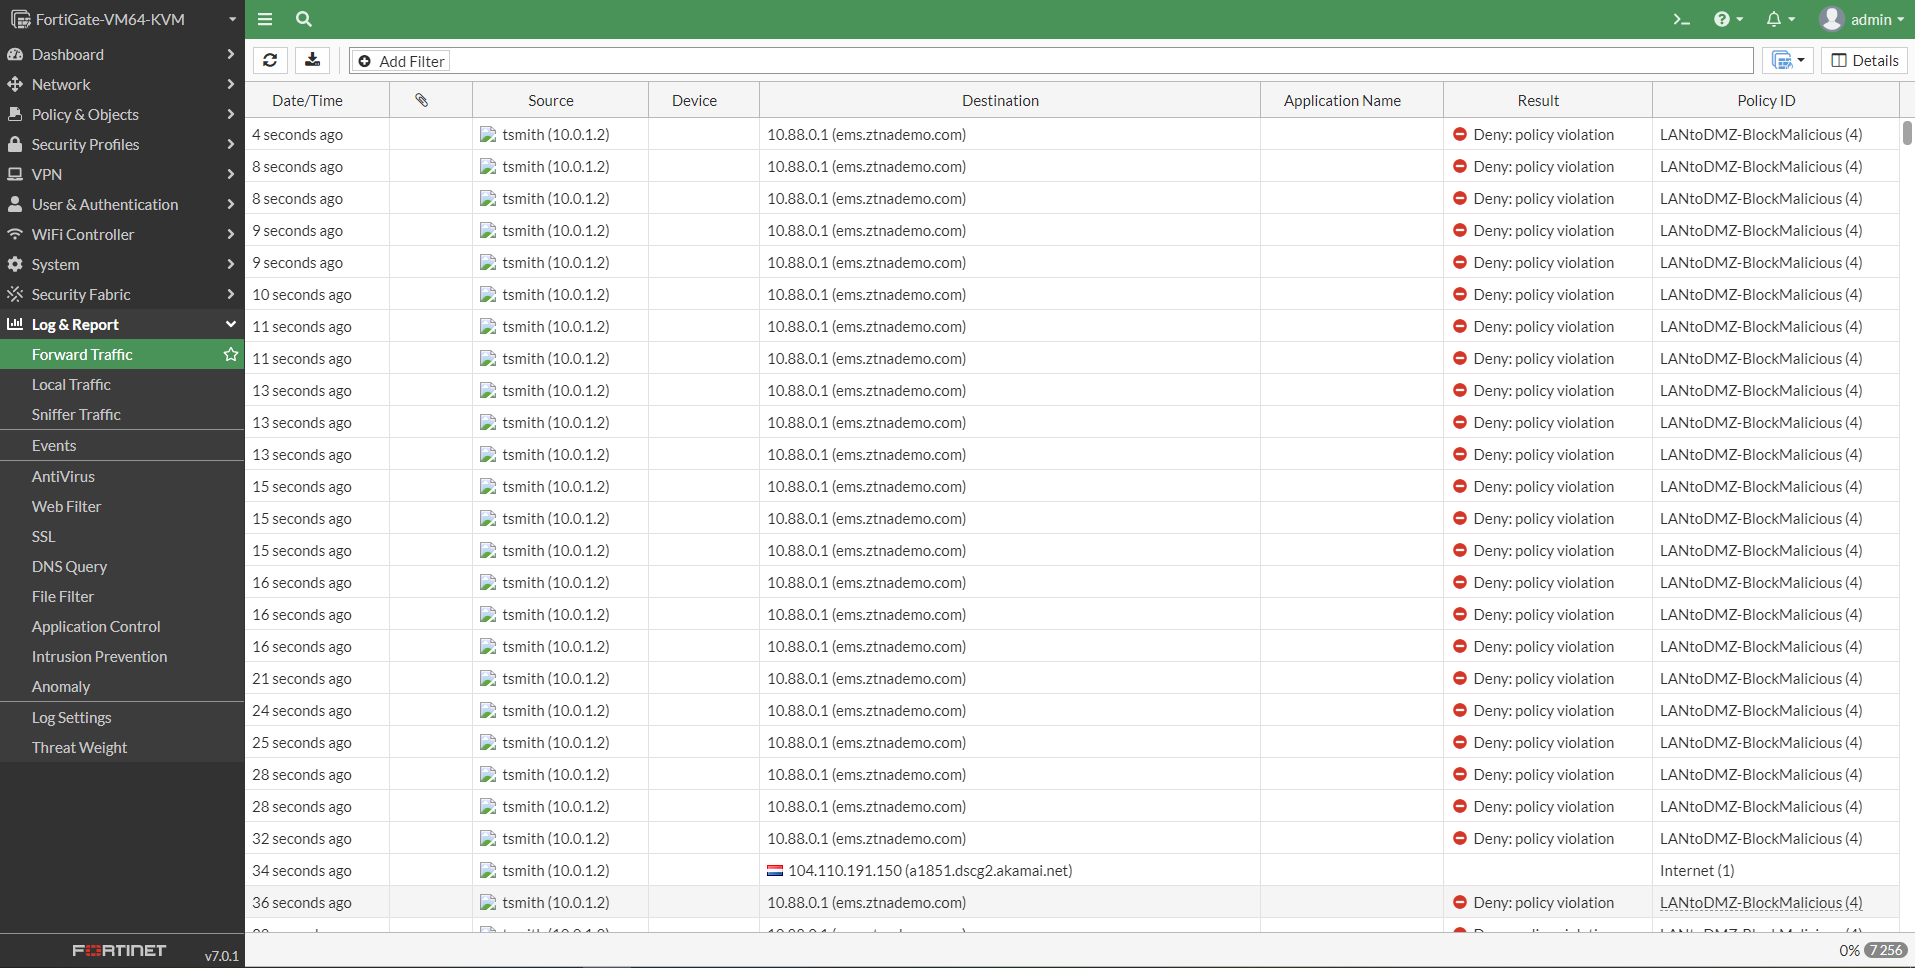Sort by Result column header
Viewport: 1920px width, 968px height.
1548,100
